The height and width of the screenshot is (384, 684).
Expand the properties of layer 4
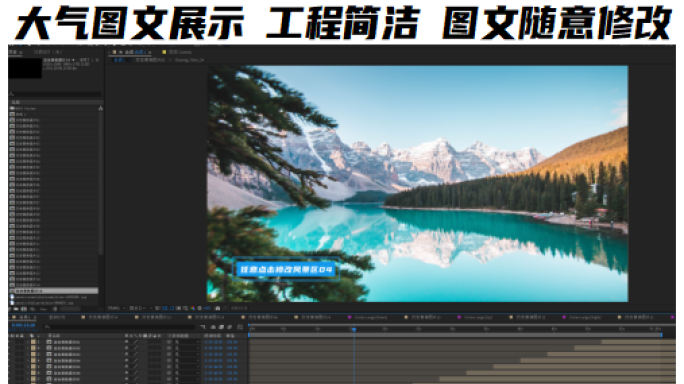pos(27,360)
